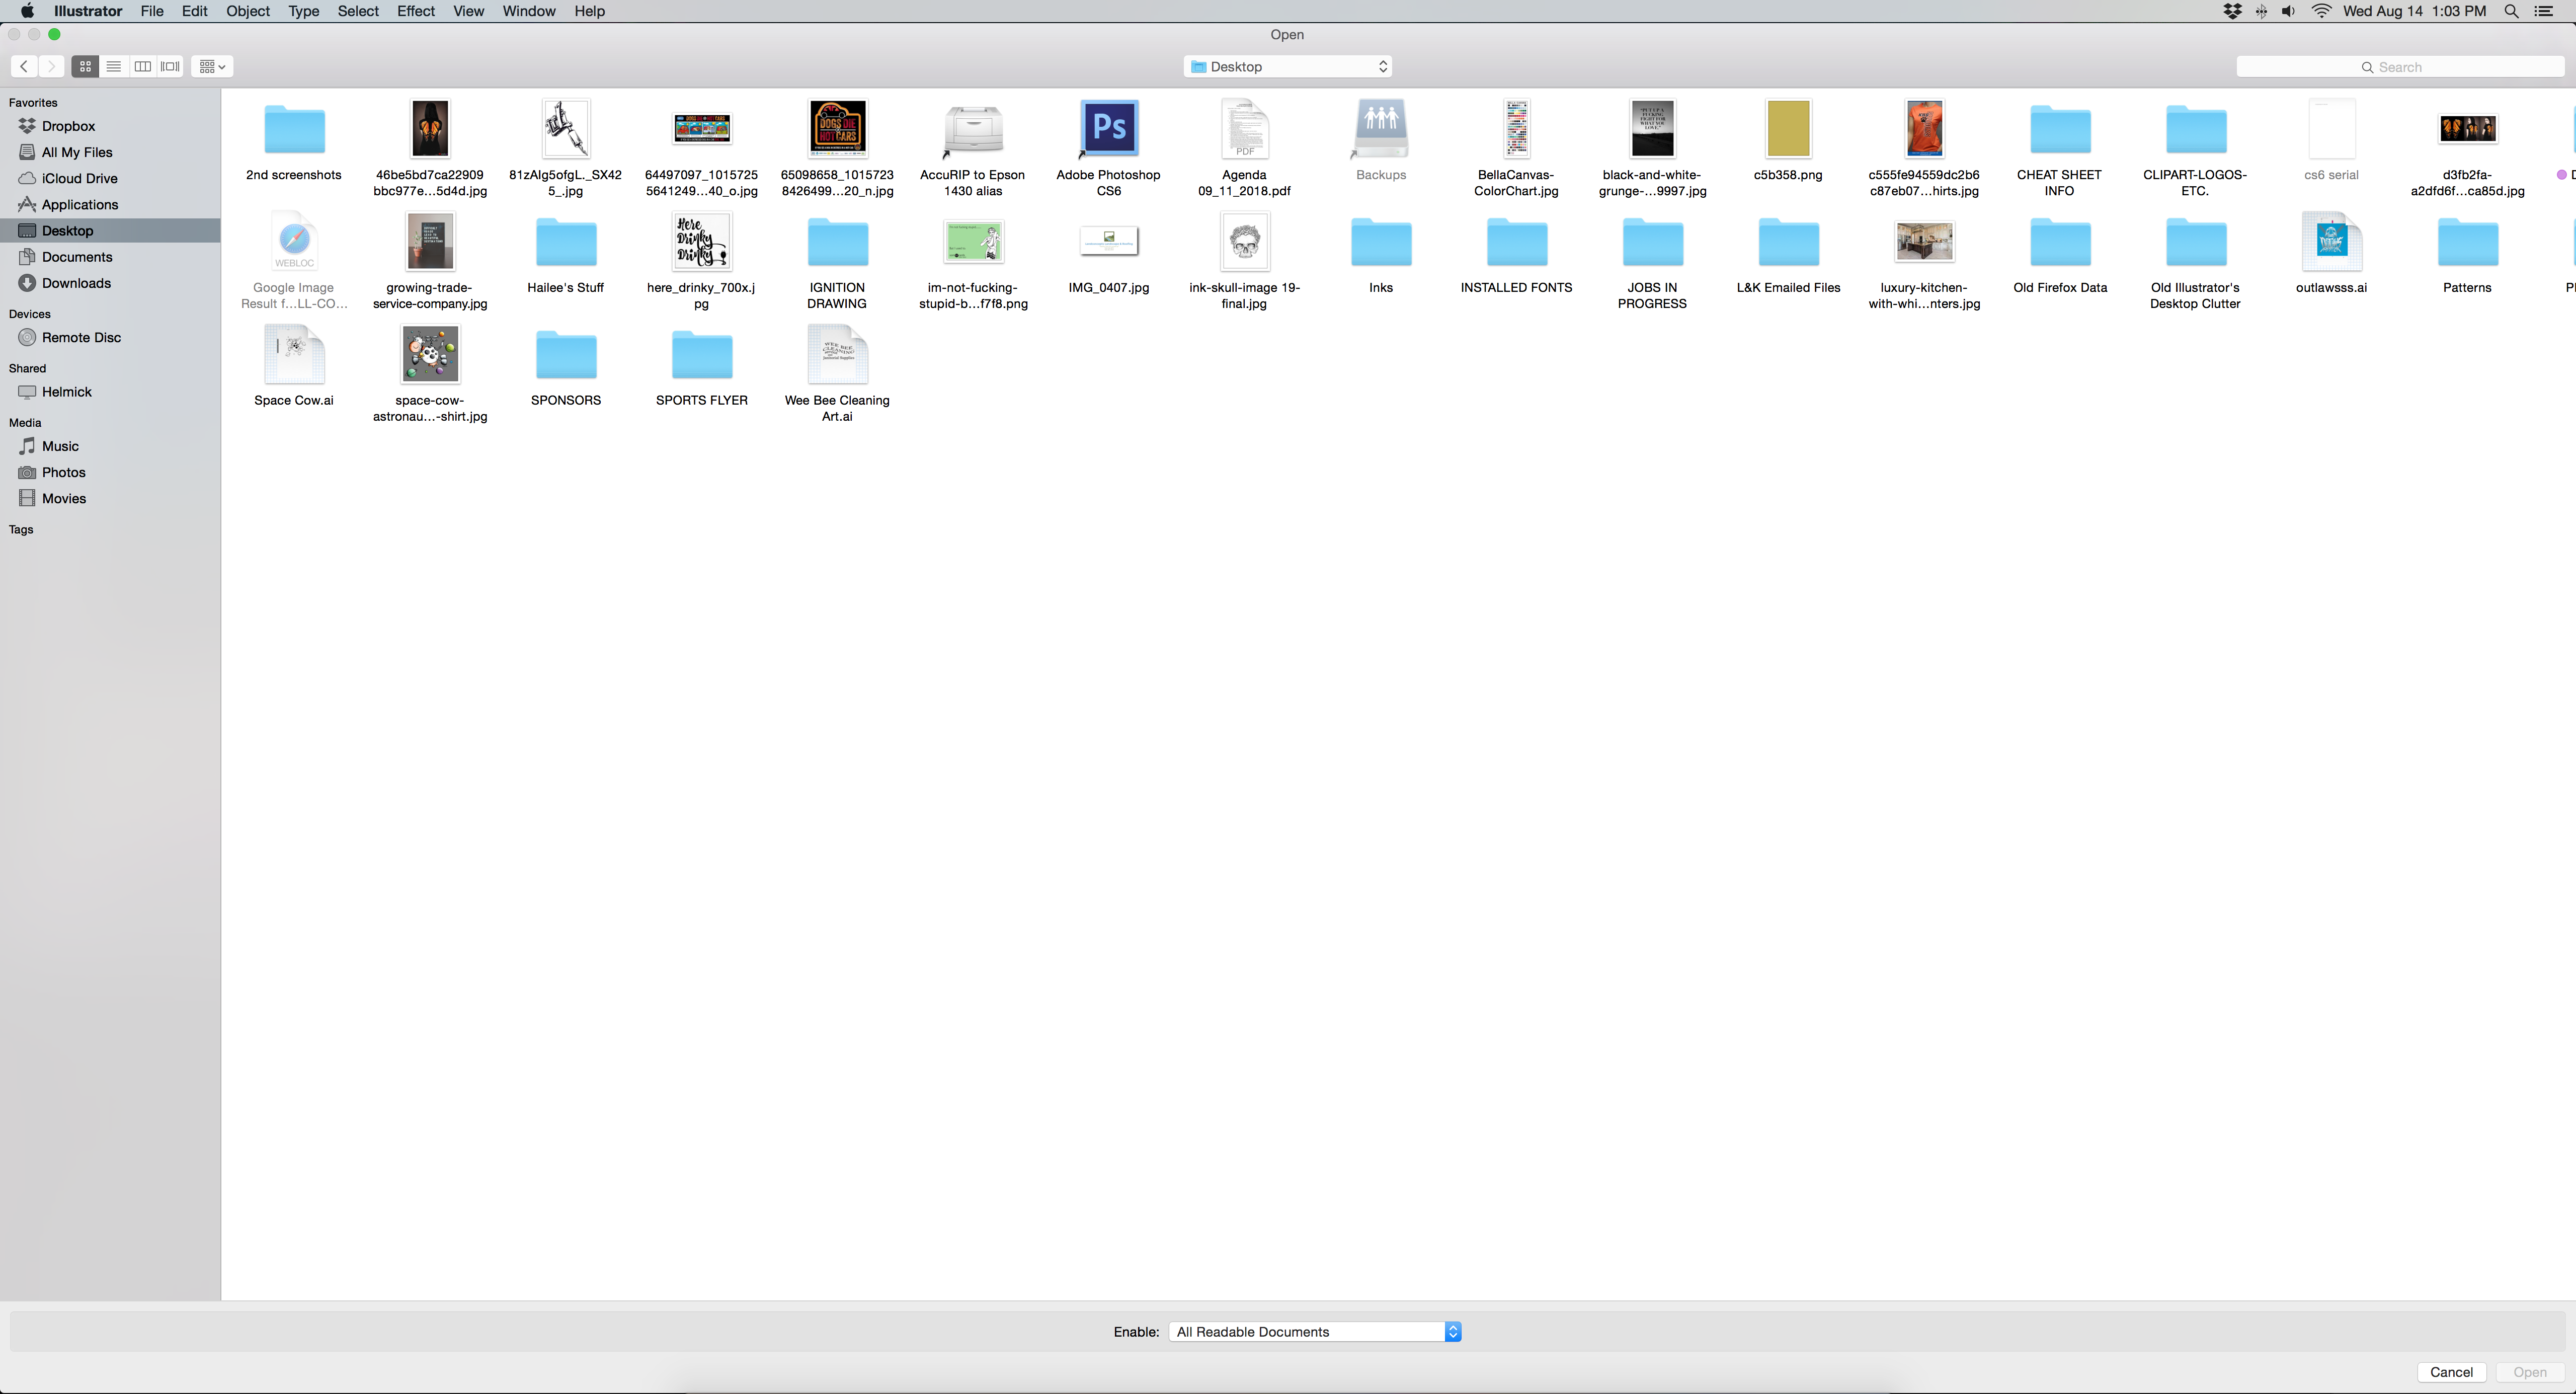Click the Search field
Screen dimensions: 2576x1394
click(2400, 67)
